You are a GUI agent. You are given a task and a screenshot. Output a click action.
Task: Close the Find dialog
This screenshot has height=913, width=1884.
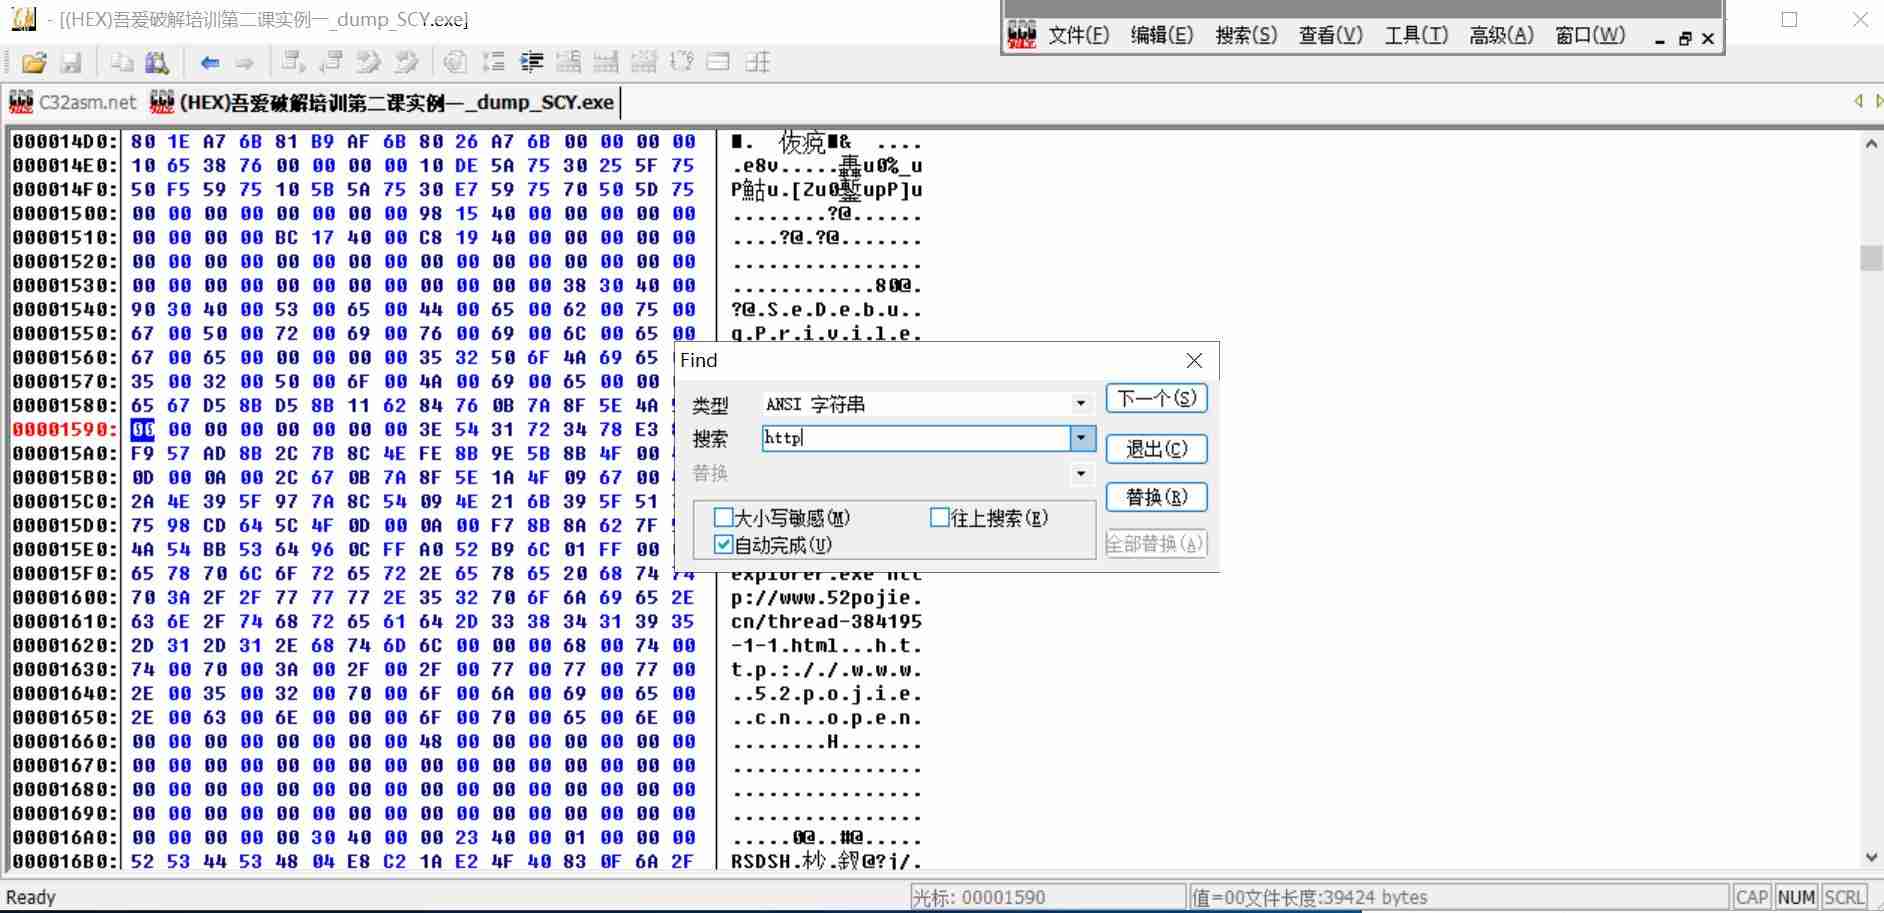1194,360
